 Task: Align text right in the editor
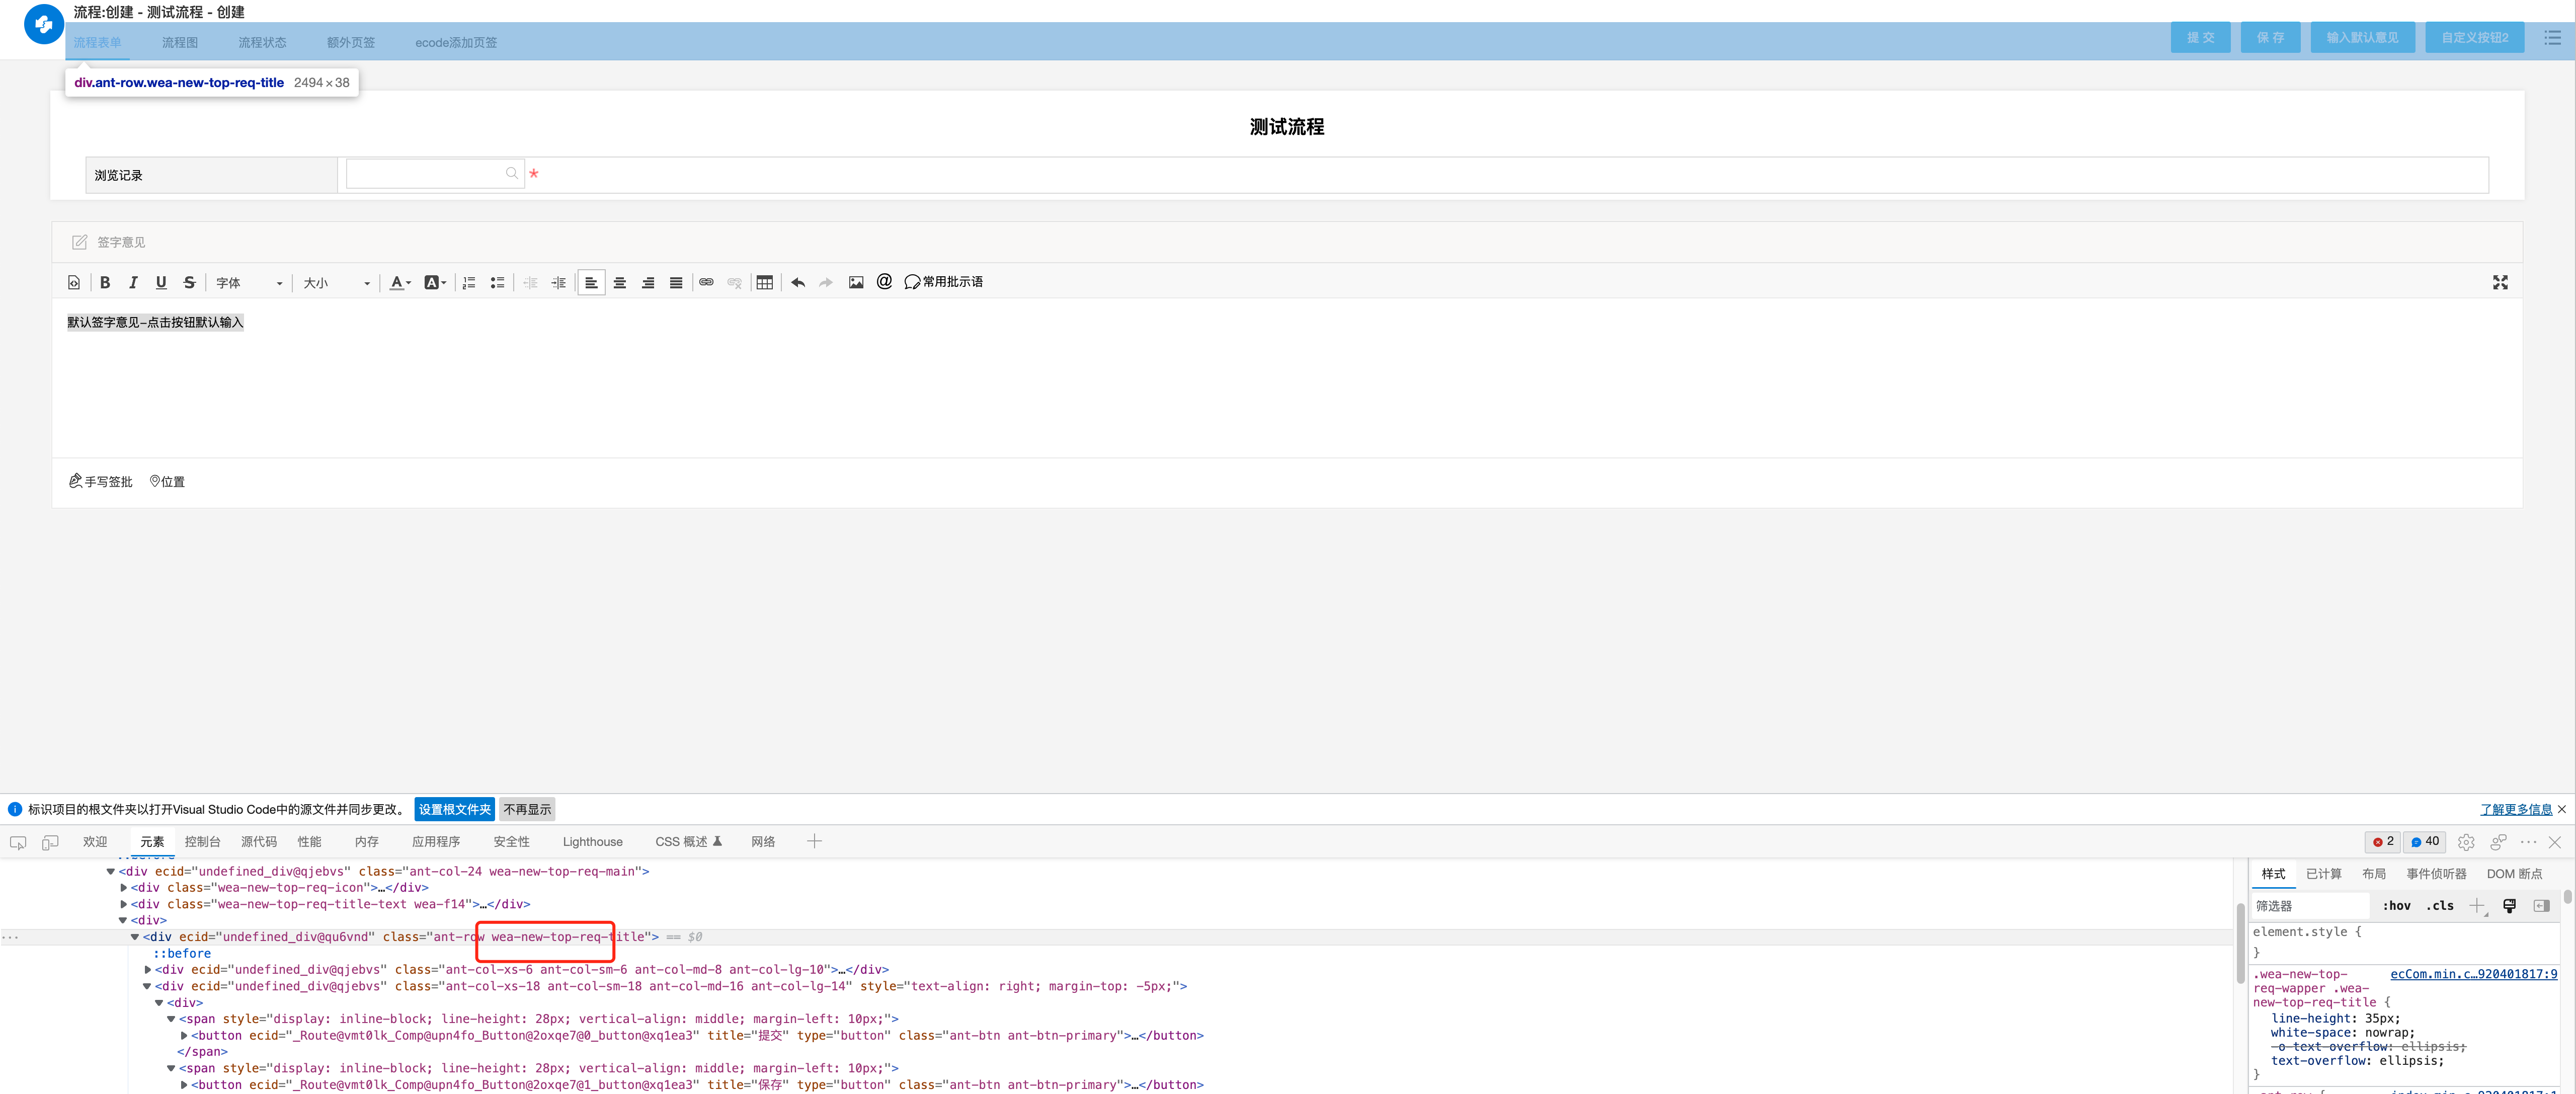tap(648, 283)
